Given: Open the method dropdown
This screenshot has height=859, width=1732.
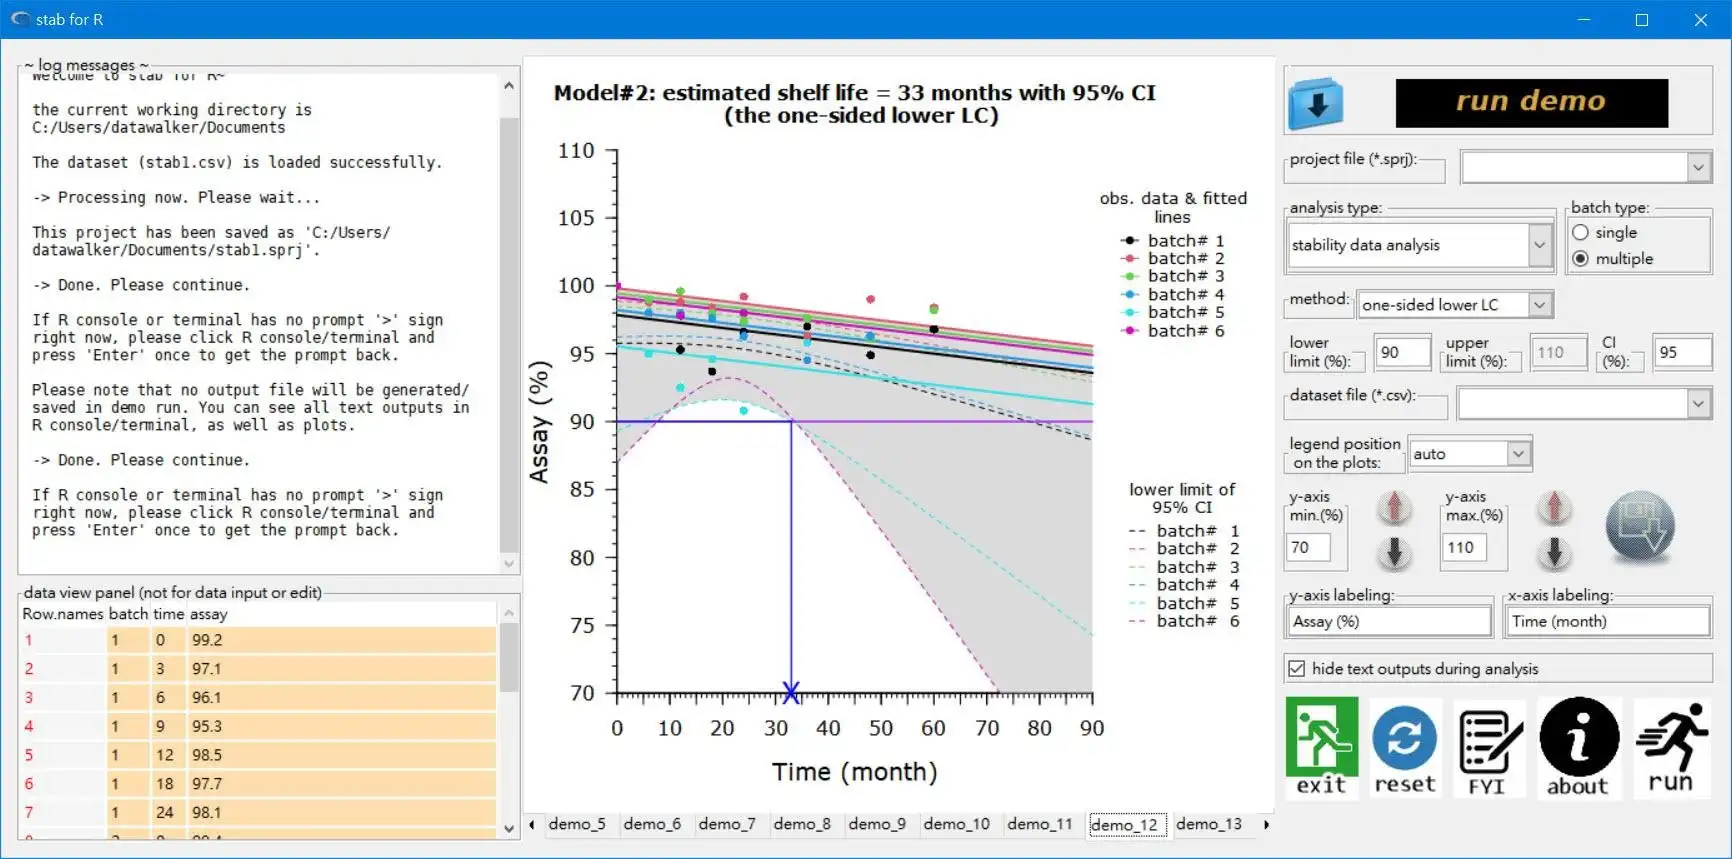Looking at the screenshot, I should click(x=1540, y=304).
